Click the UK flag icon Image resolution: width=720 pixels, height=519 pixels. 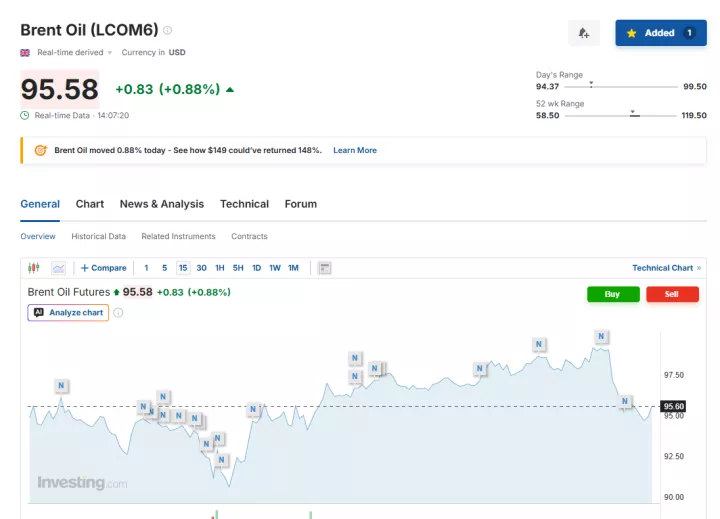coord(25,52)
